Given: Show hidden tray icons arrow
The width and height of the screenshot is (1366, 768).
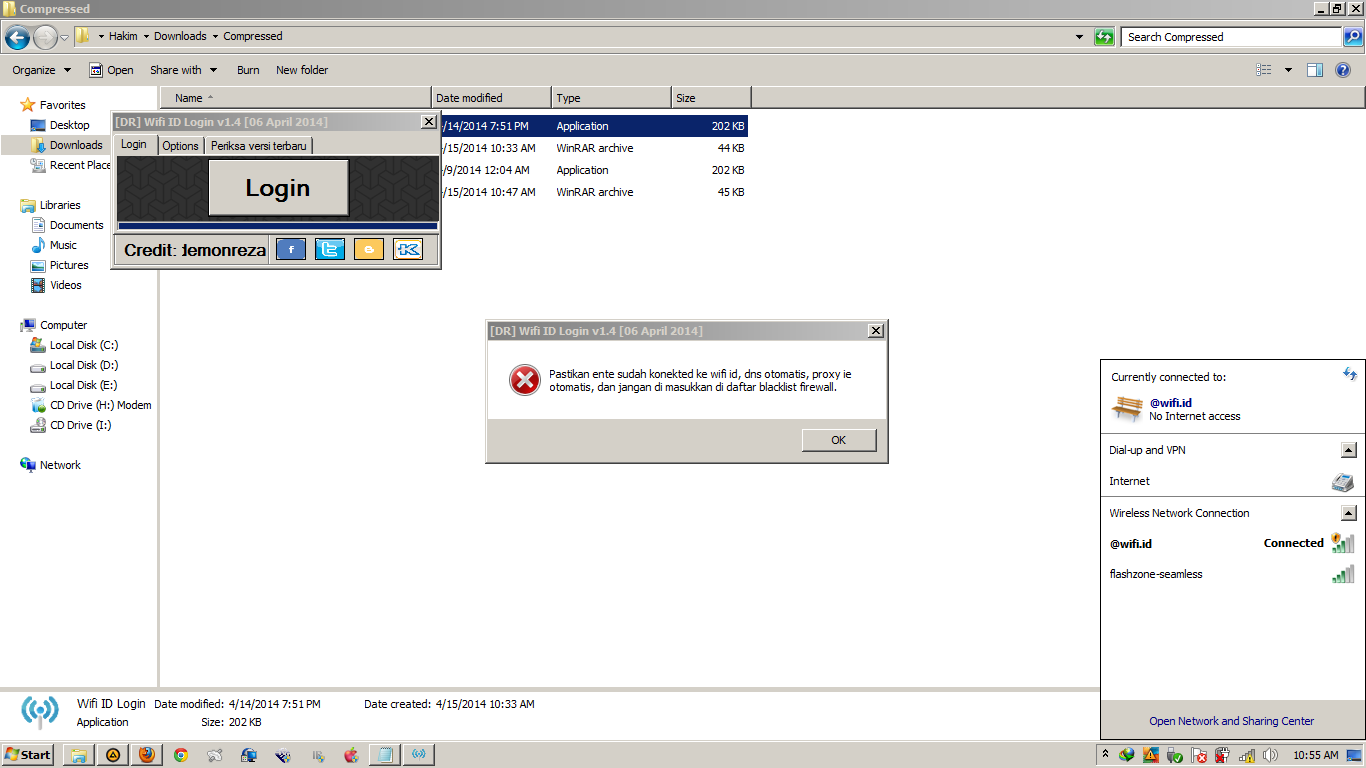Looking at the screenshot, I should (1105, 754).
